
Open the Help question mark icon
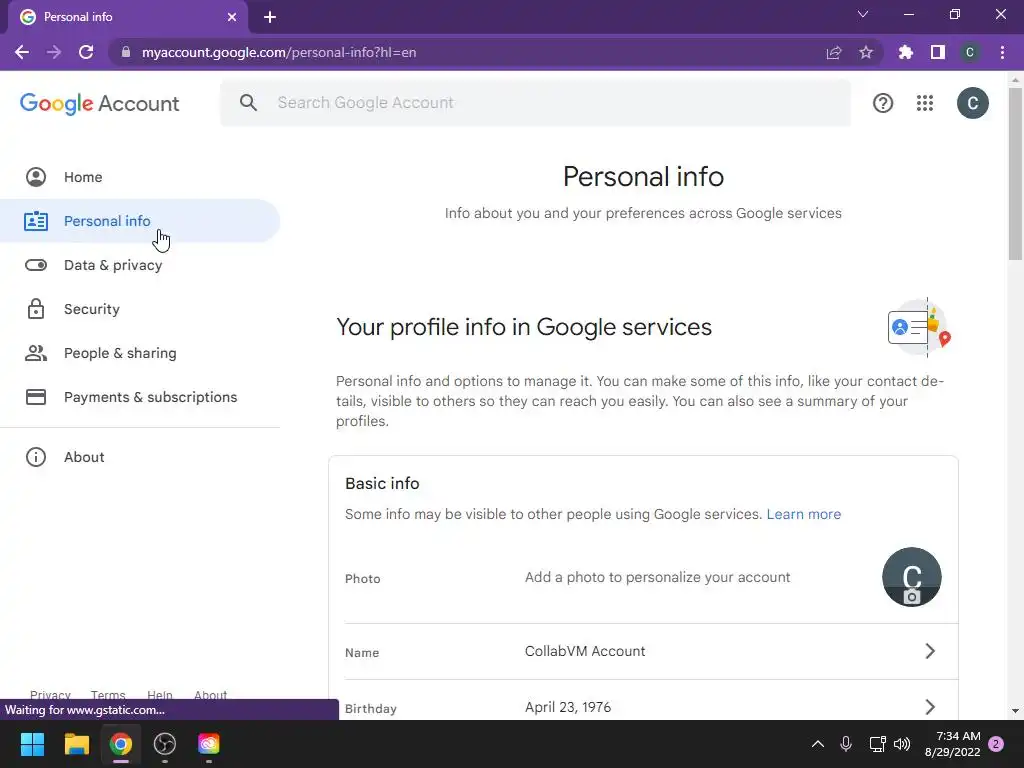tap(883, 103)
